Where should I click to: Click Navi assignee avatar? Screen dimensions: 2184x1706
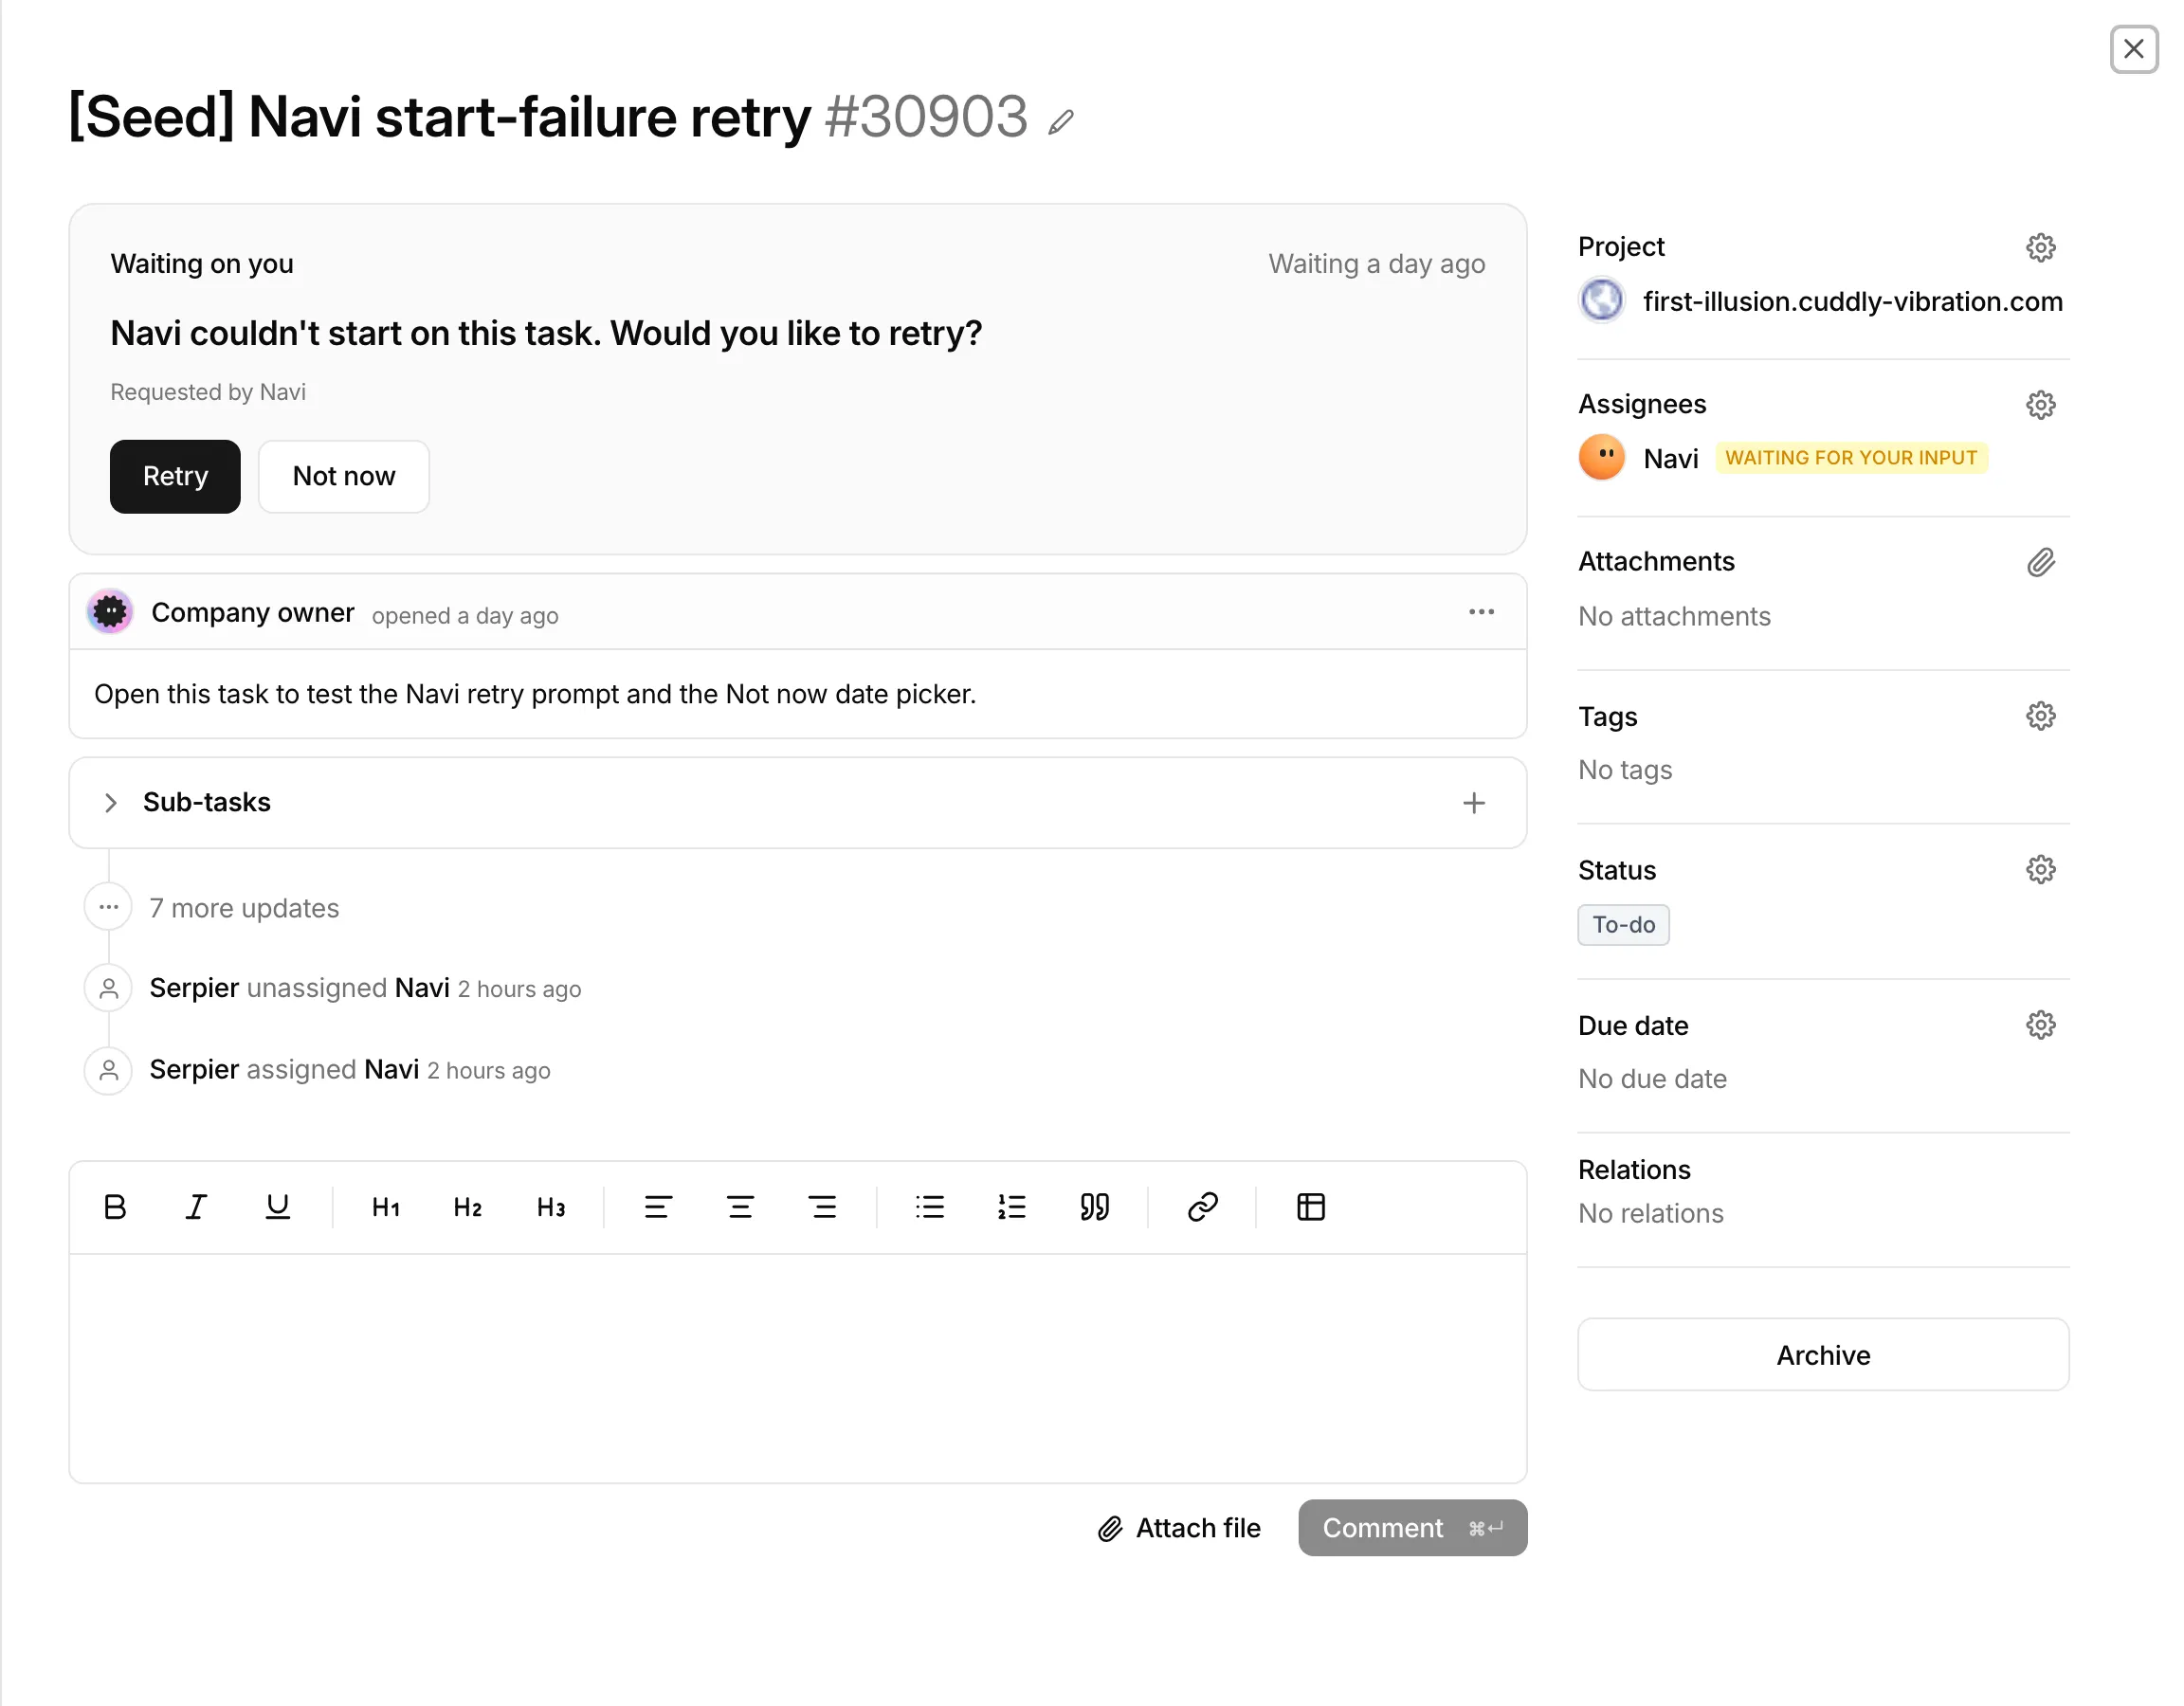pyautogui.click(x=1602, y=458)
